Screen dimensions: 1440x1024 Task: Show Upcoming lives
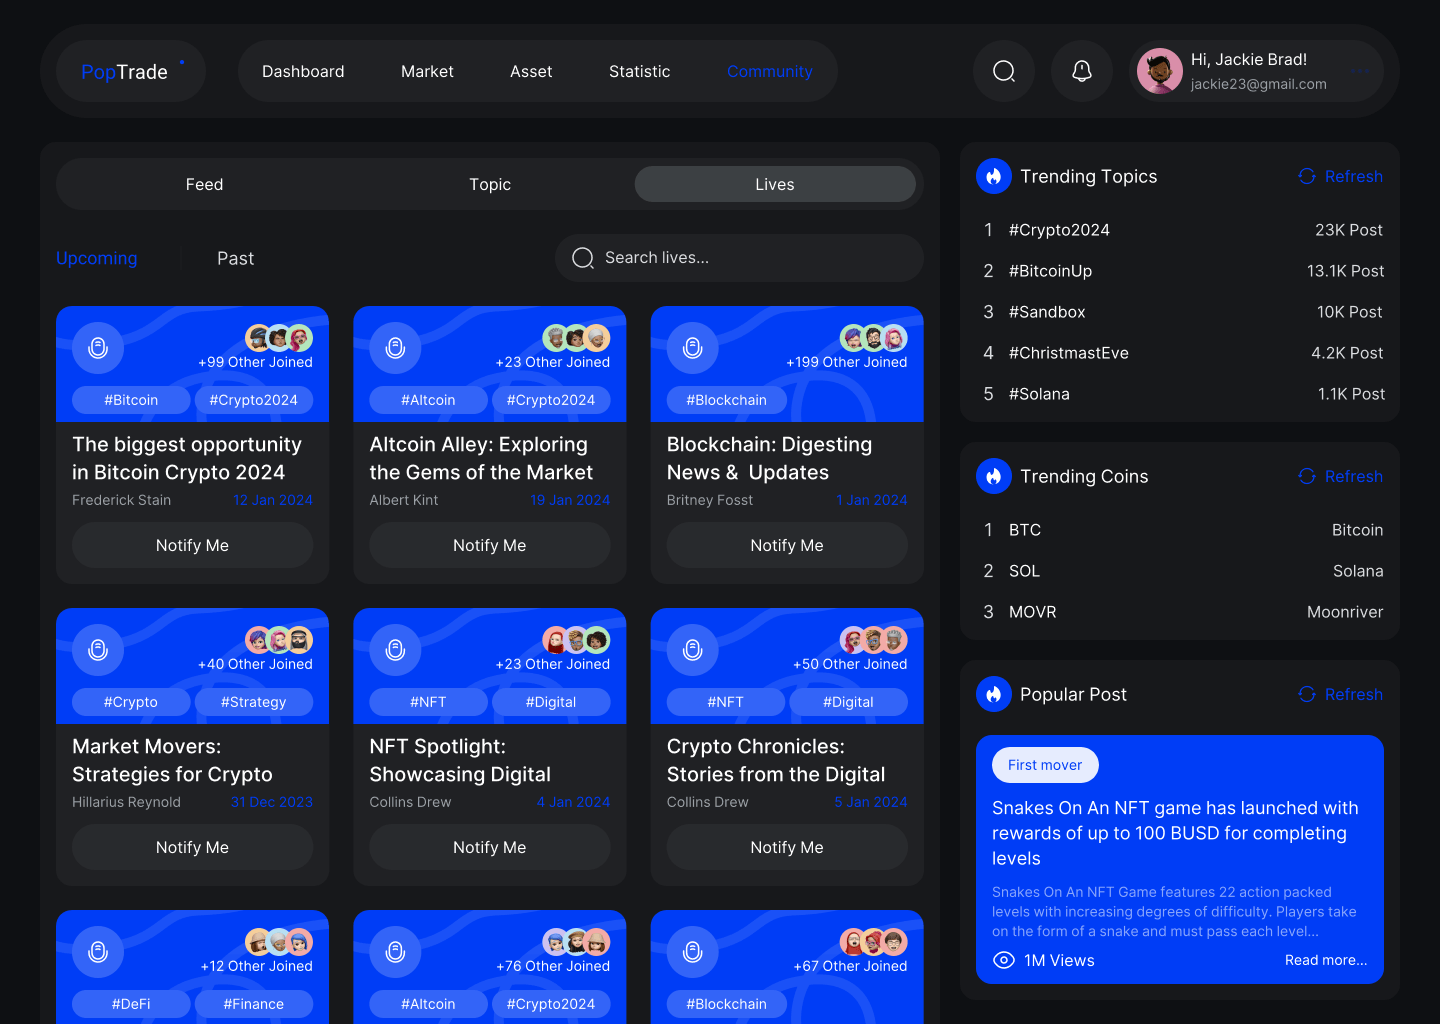[97, 258]
